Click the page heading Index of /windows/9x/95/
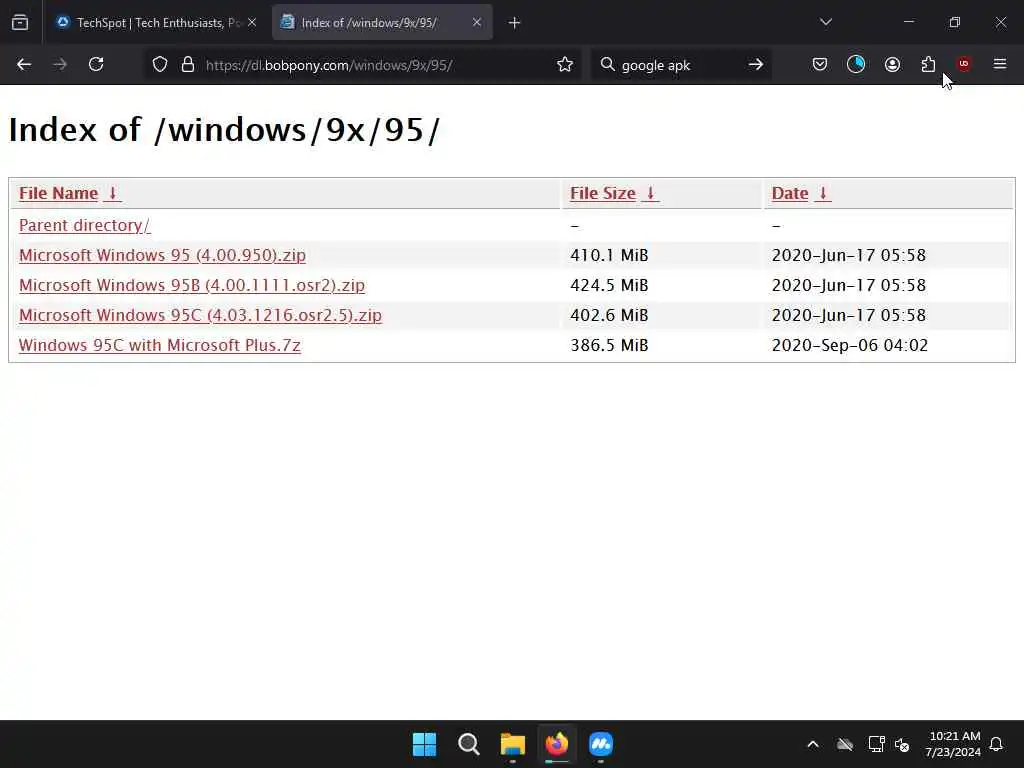Viewport: 1024px width, 768px height. (x=224, y=129)
